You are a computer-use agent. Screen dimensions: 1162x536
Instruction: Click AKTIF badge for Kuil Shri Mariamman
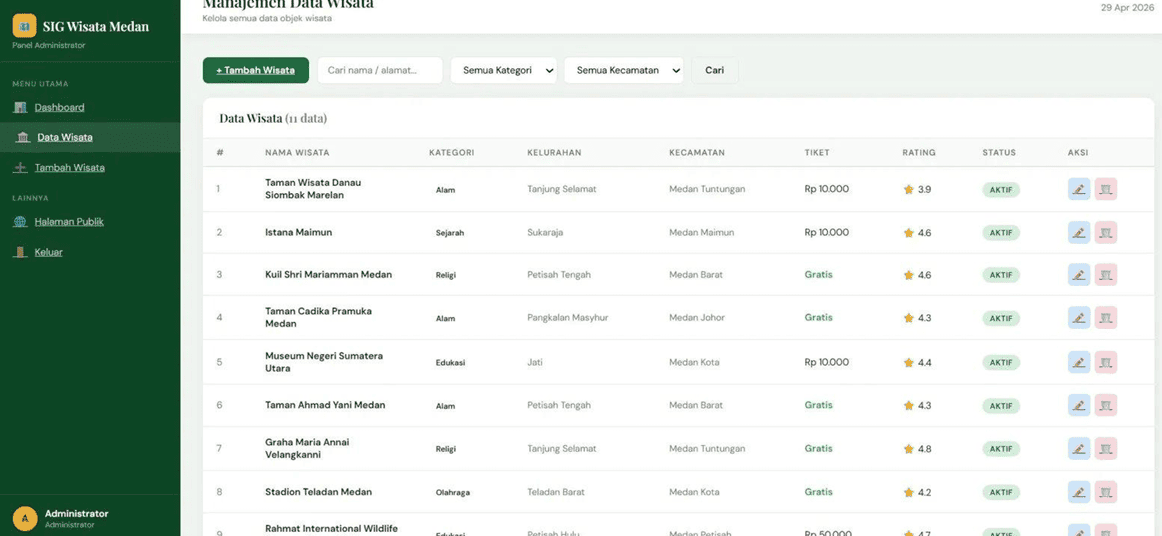click(x=1001, y=275)
